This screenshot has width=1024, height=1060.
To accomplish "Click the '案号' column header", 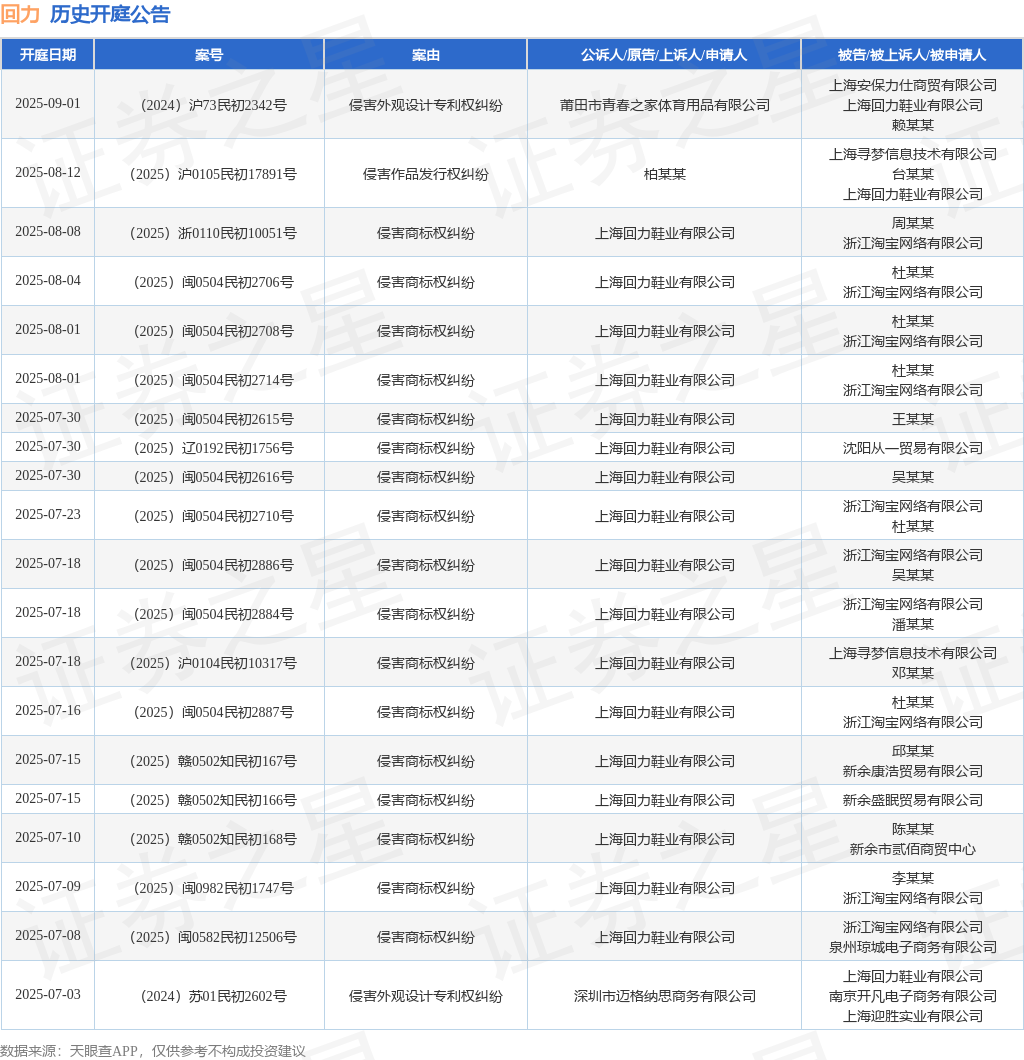I will (x=209, y=55).
